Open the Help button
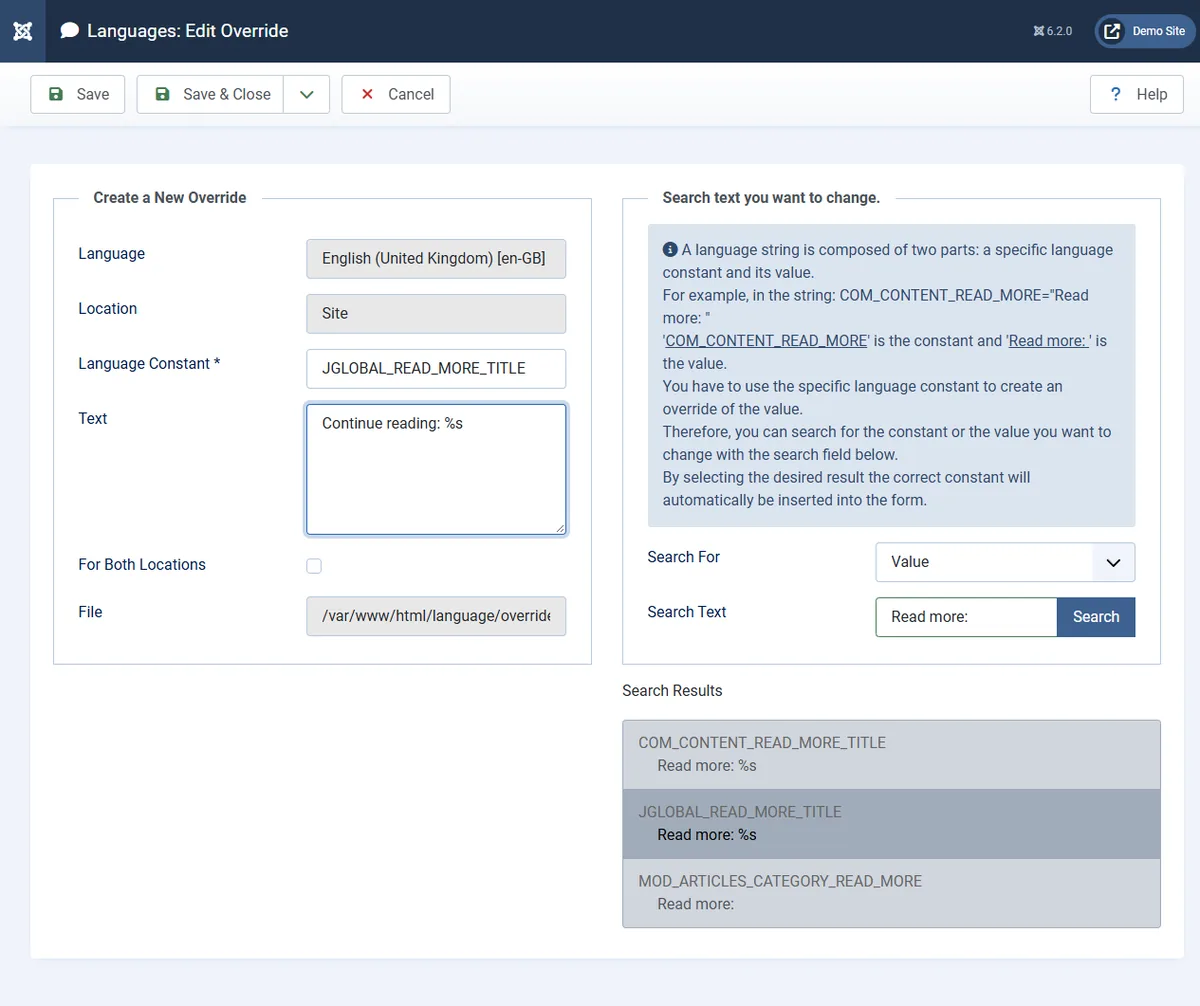Image resolution: width=1200 pixels, height=1006 pixels. click(1137, 94)
